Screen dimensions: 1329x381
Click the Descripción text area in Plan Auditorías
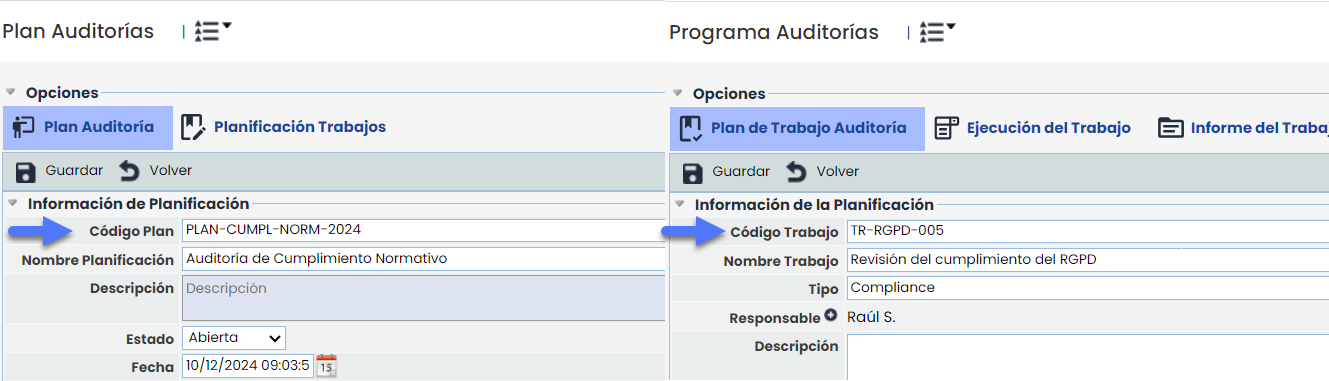click(x=423, y=298)
